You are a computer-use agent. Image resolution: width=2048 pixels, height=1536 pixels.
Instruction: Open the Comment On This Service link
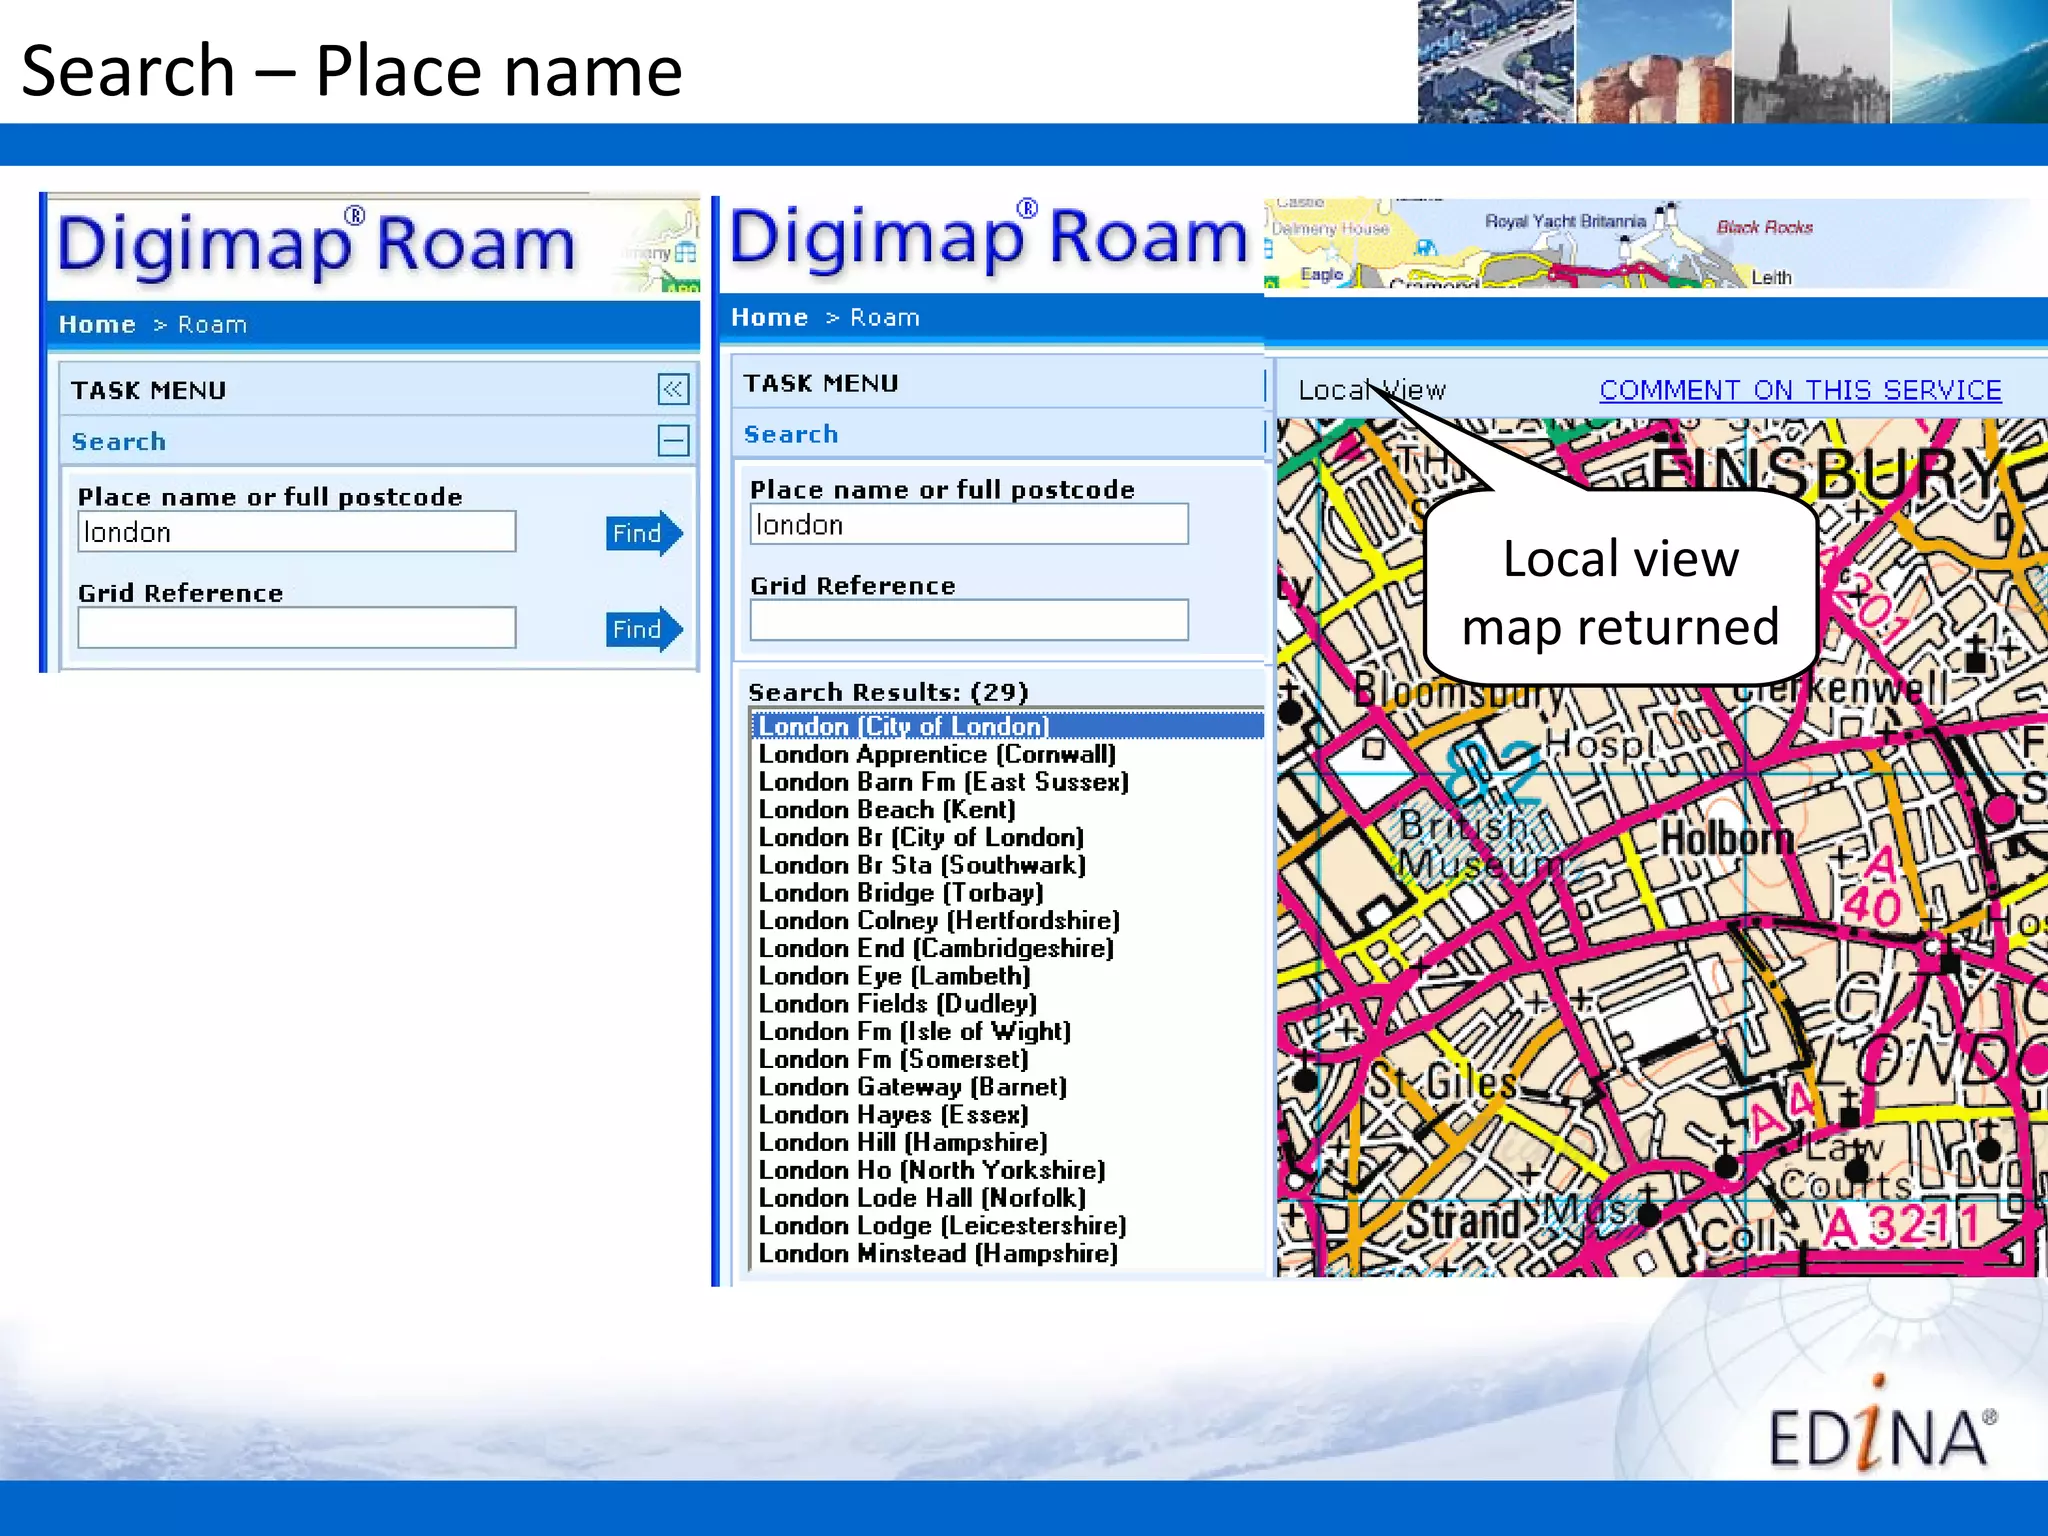pyautogui.click(x=1800, y=390)
